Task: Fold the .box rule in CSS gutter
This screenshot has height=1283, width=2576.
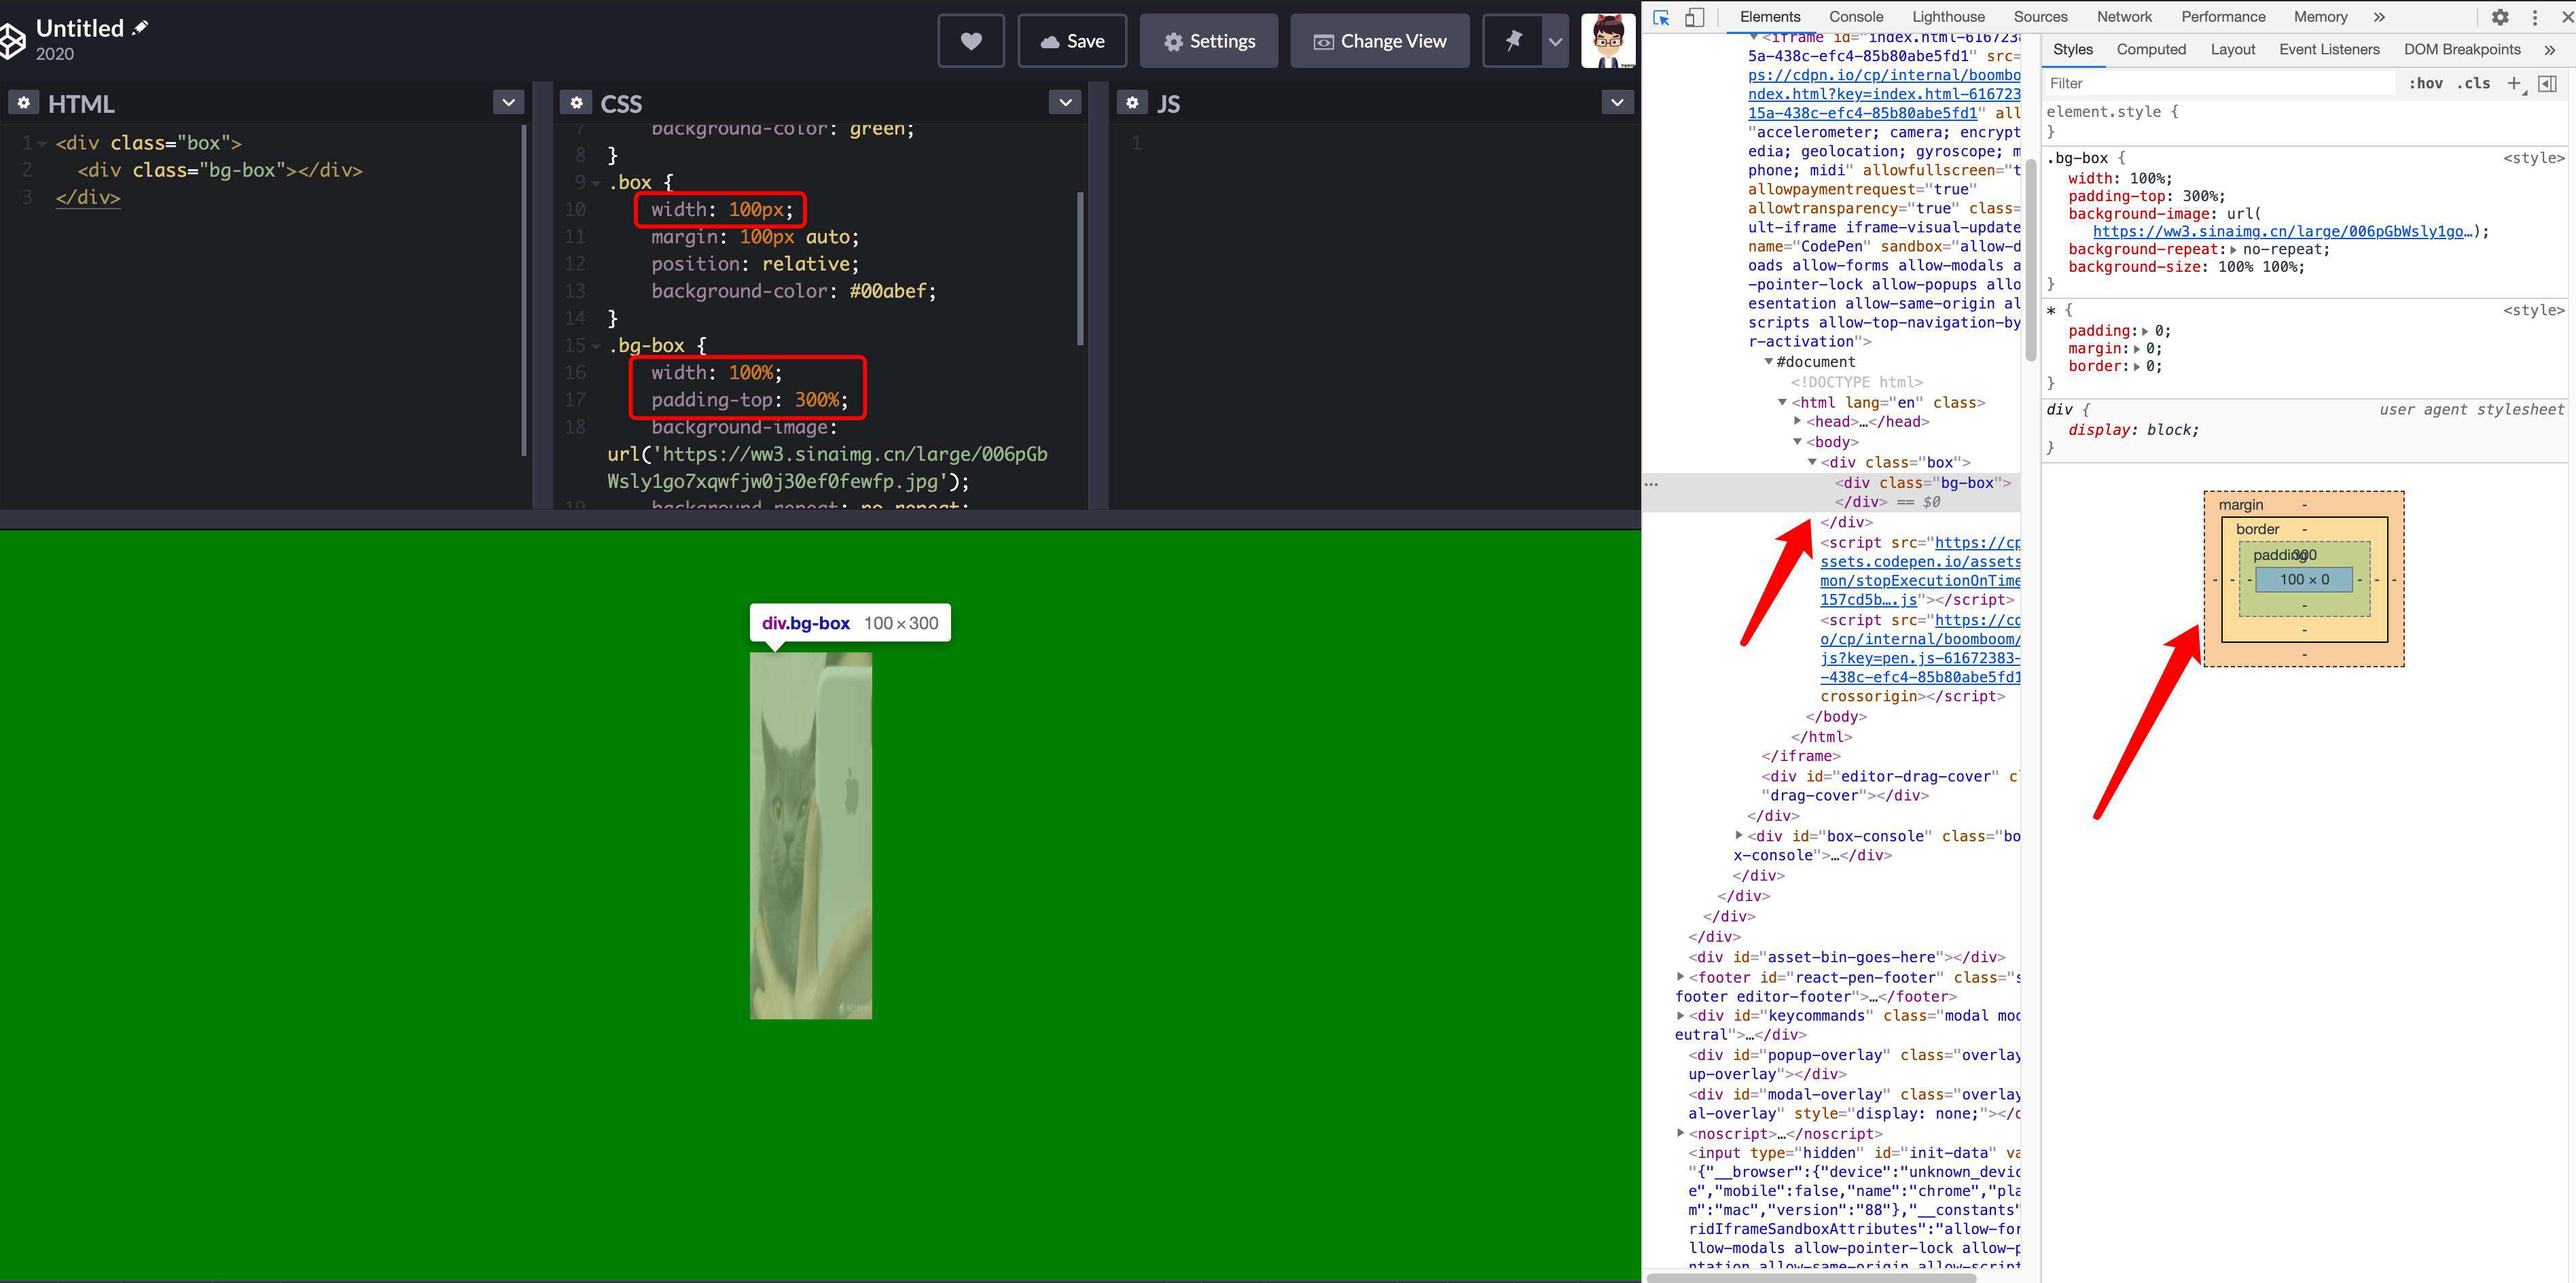Action: (597, 183)
